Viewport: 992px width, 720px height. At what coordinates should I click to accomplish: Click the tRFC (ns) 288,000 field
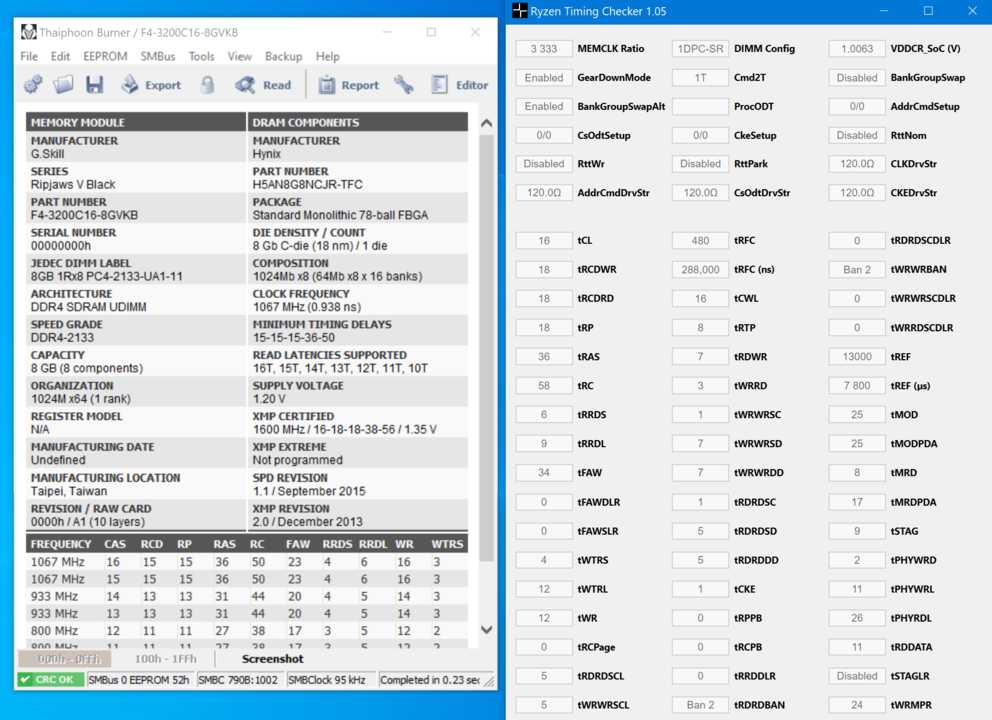point(700,270)
